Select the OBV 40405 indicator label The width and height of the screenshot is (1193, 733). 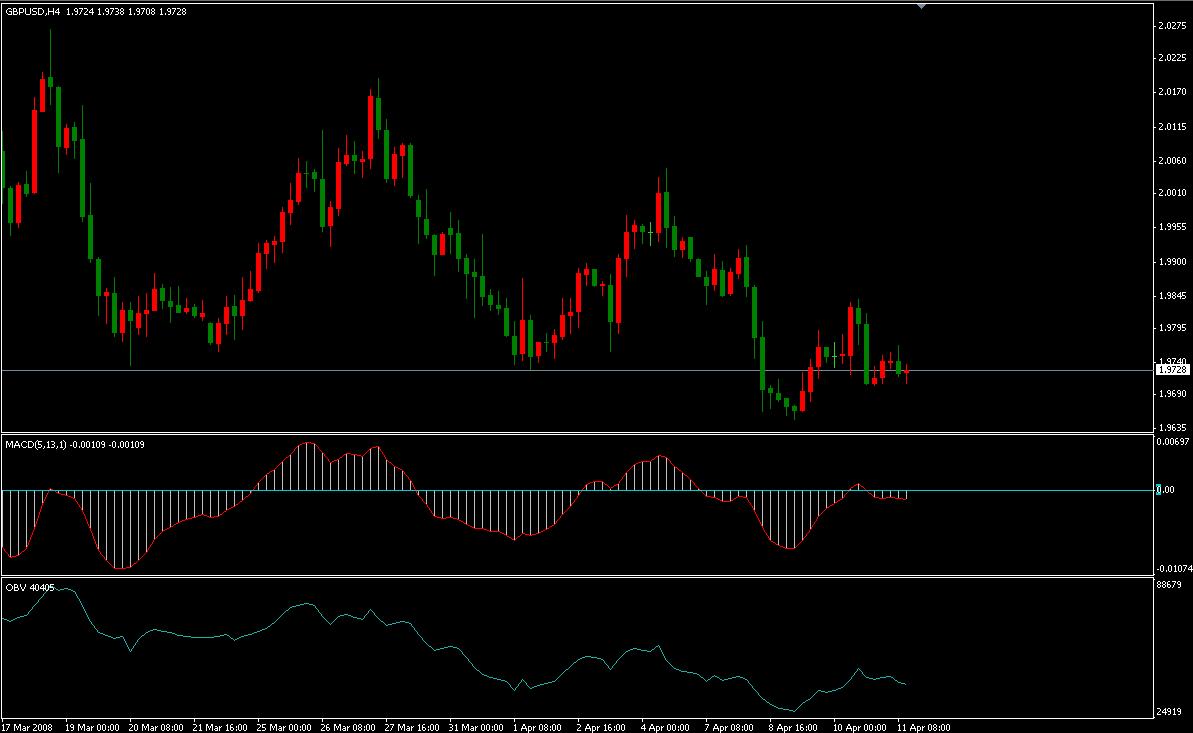click(30, 588)
